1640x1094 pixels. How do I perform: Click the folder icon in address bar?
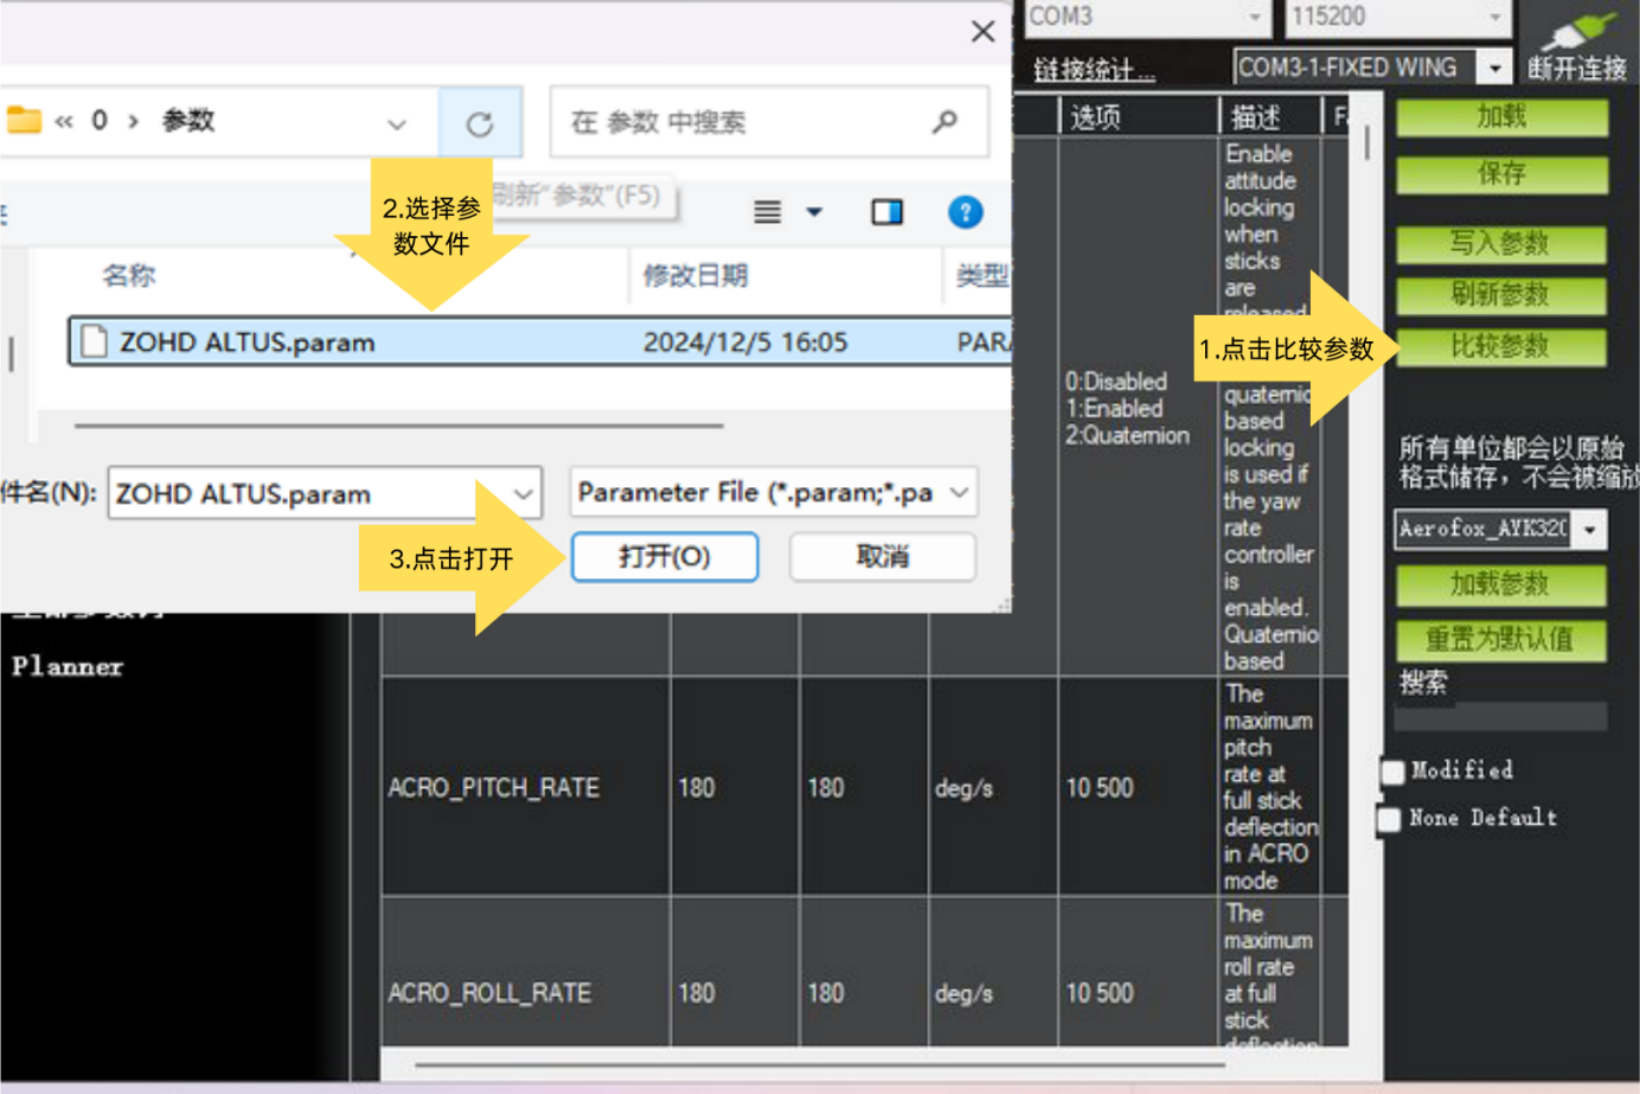[24, 121]
